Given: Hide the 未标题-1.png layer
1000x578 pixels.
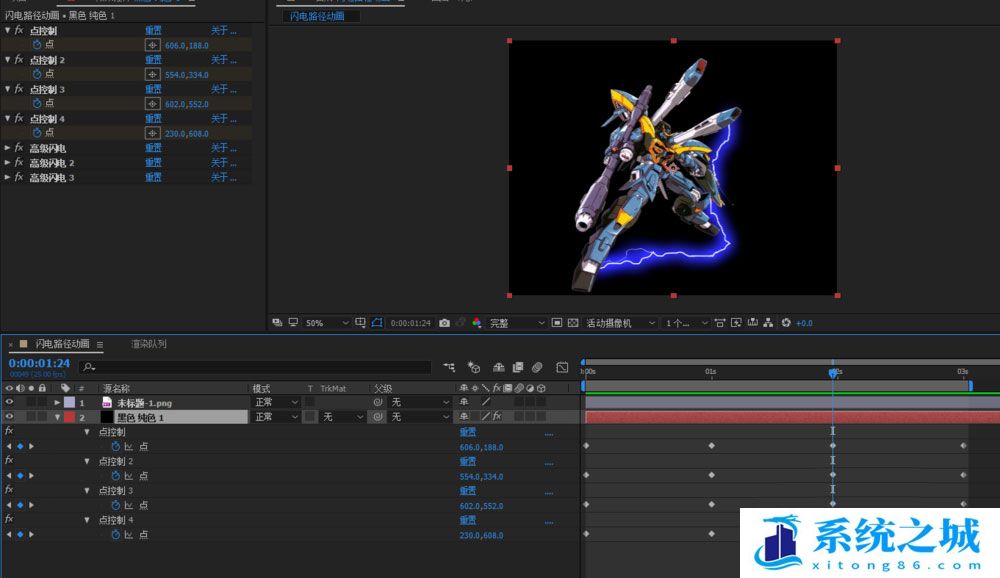Looking at the screenshot, I should 9,402.
